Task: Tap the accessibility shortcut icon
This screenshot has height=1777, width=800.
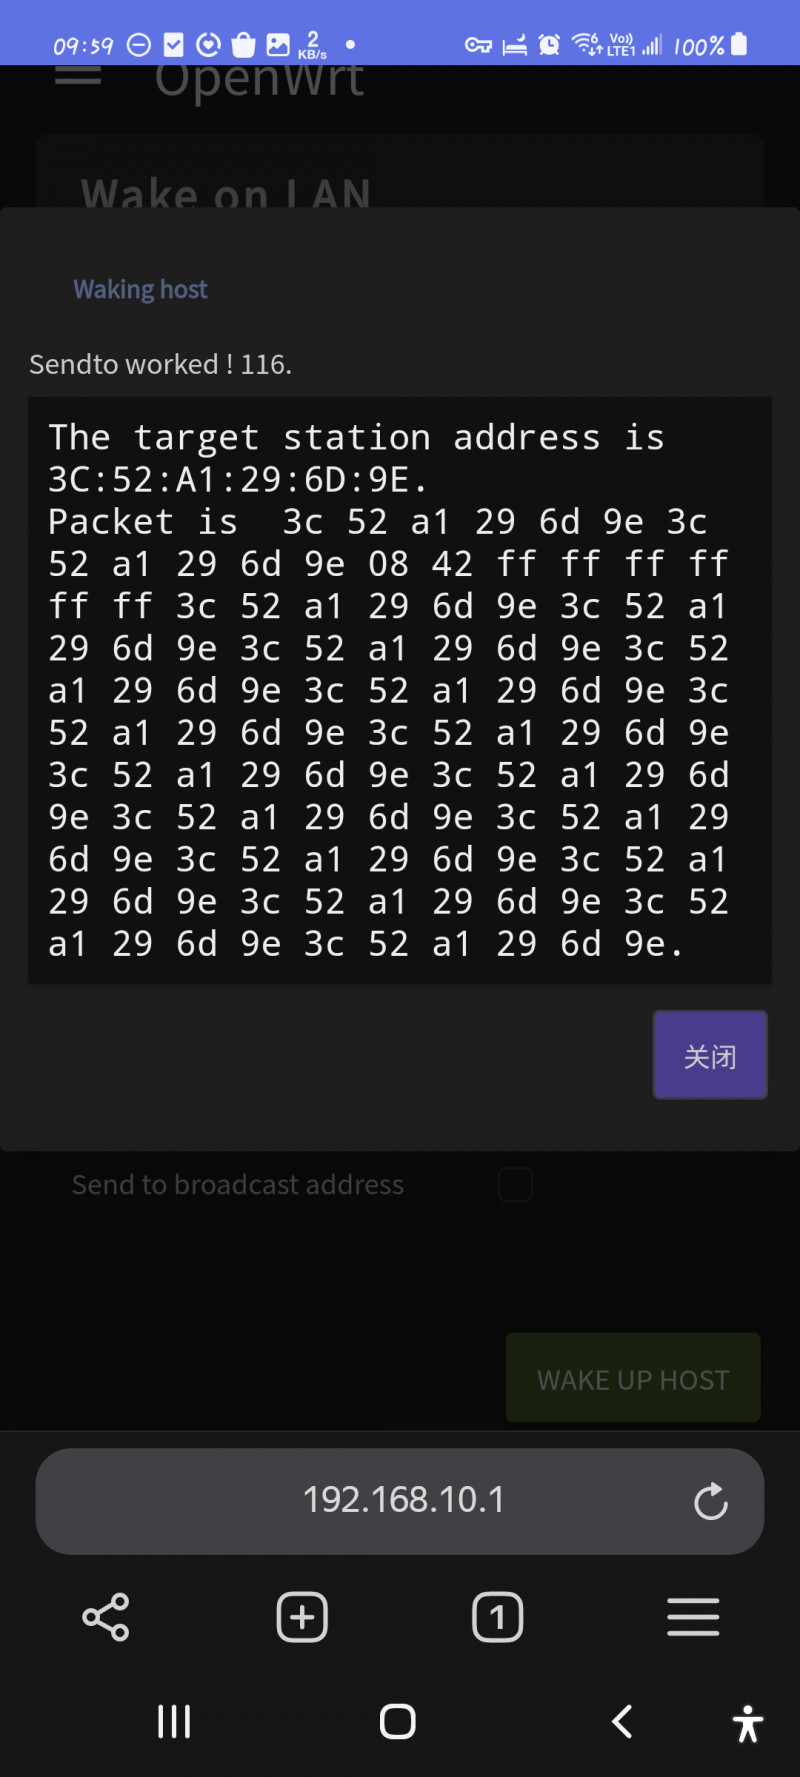Action: pos(747,1723)
